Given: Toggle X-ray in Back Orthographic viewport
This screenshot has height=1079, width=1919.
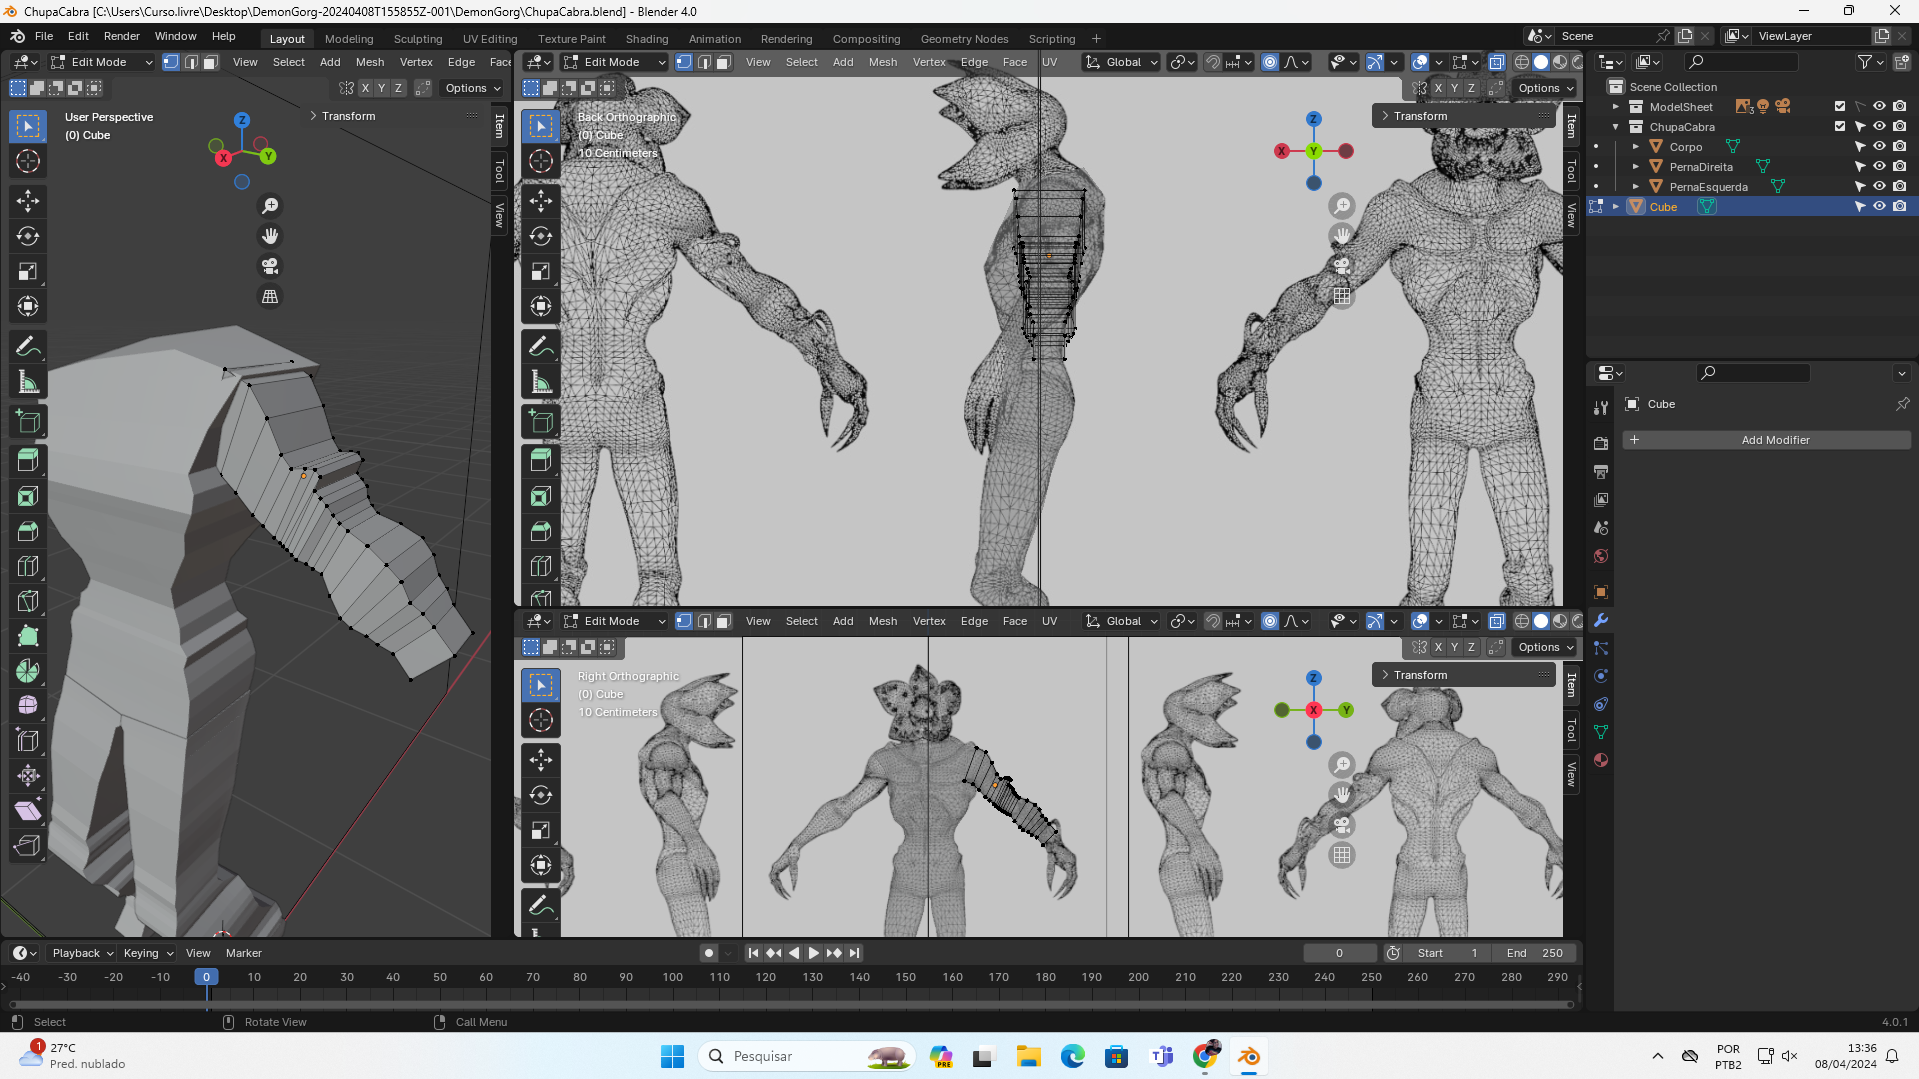Looking at the screenshot, I should tap(1496, 62).
